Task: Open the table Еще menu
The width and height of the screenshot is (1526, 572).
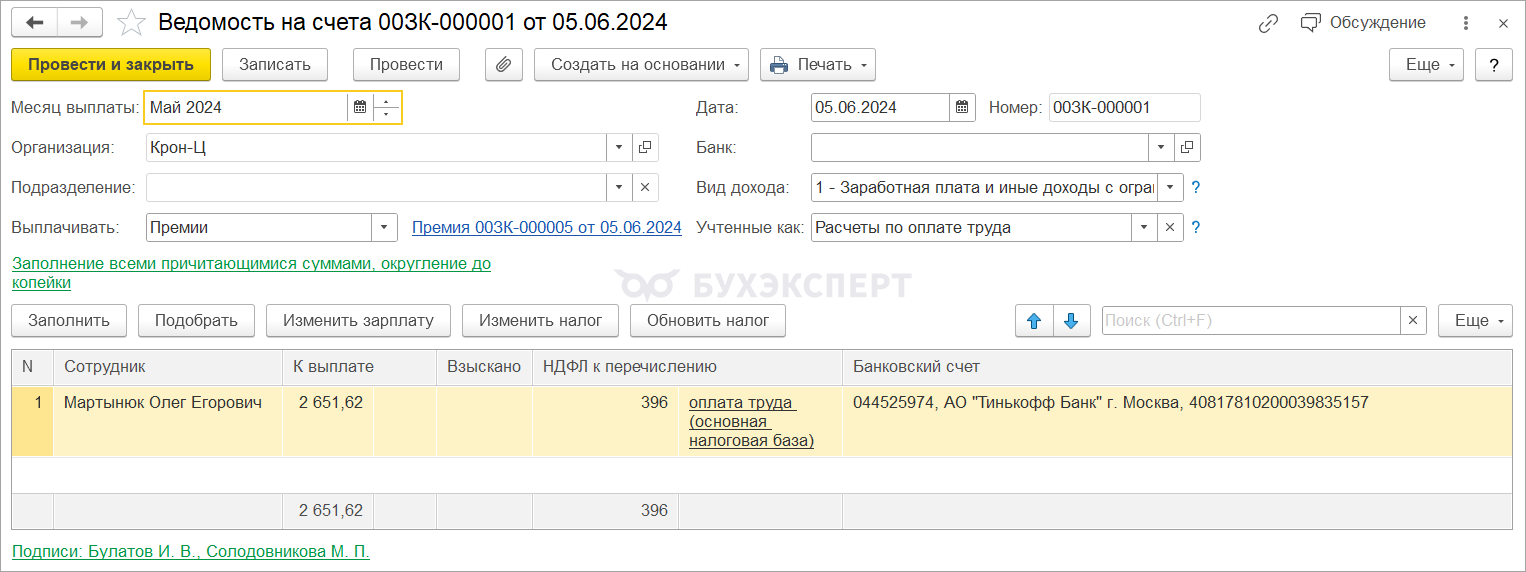Action: [1476, 321]
